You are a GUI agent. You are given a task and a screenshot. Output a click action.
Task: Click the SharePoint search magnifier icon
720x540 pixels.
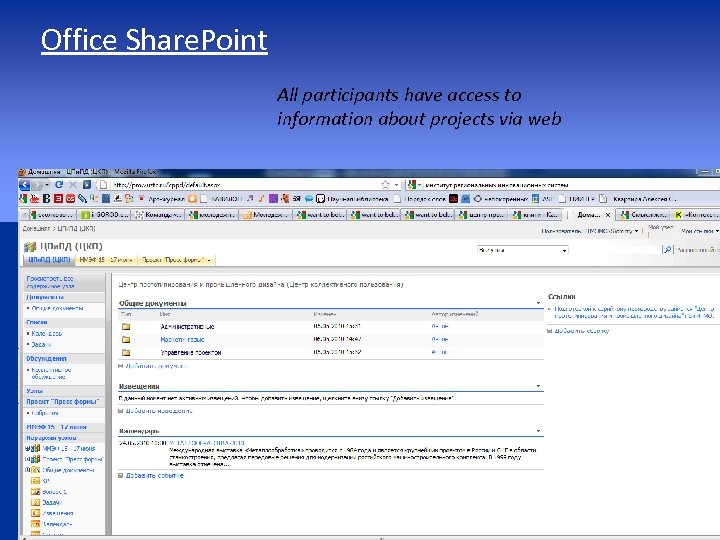click(x=667, y=249)
